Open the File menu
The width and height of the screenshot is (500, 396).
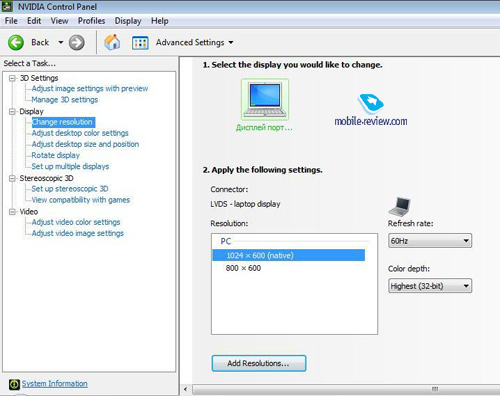coord(11,21)
